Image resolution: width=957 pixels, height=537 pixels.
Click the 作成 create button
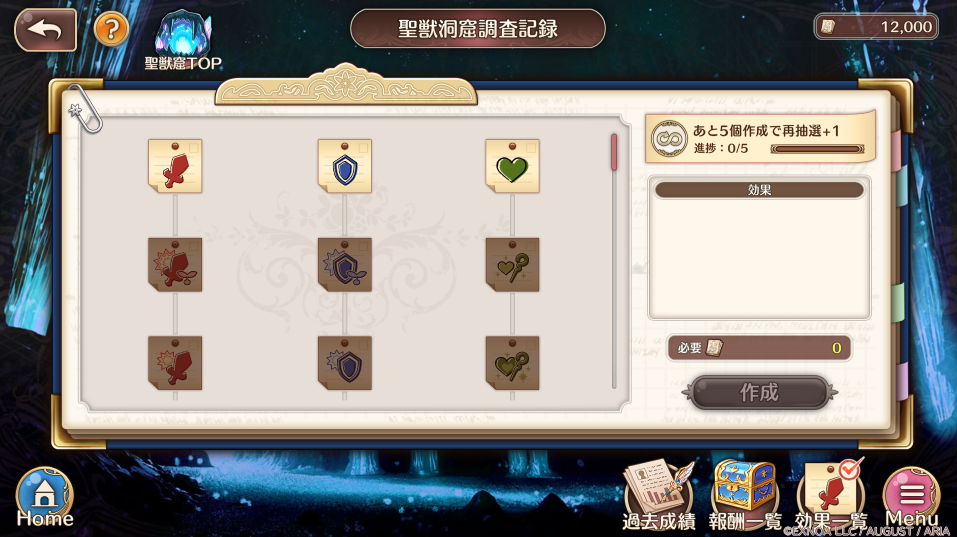pos(759,392)
